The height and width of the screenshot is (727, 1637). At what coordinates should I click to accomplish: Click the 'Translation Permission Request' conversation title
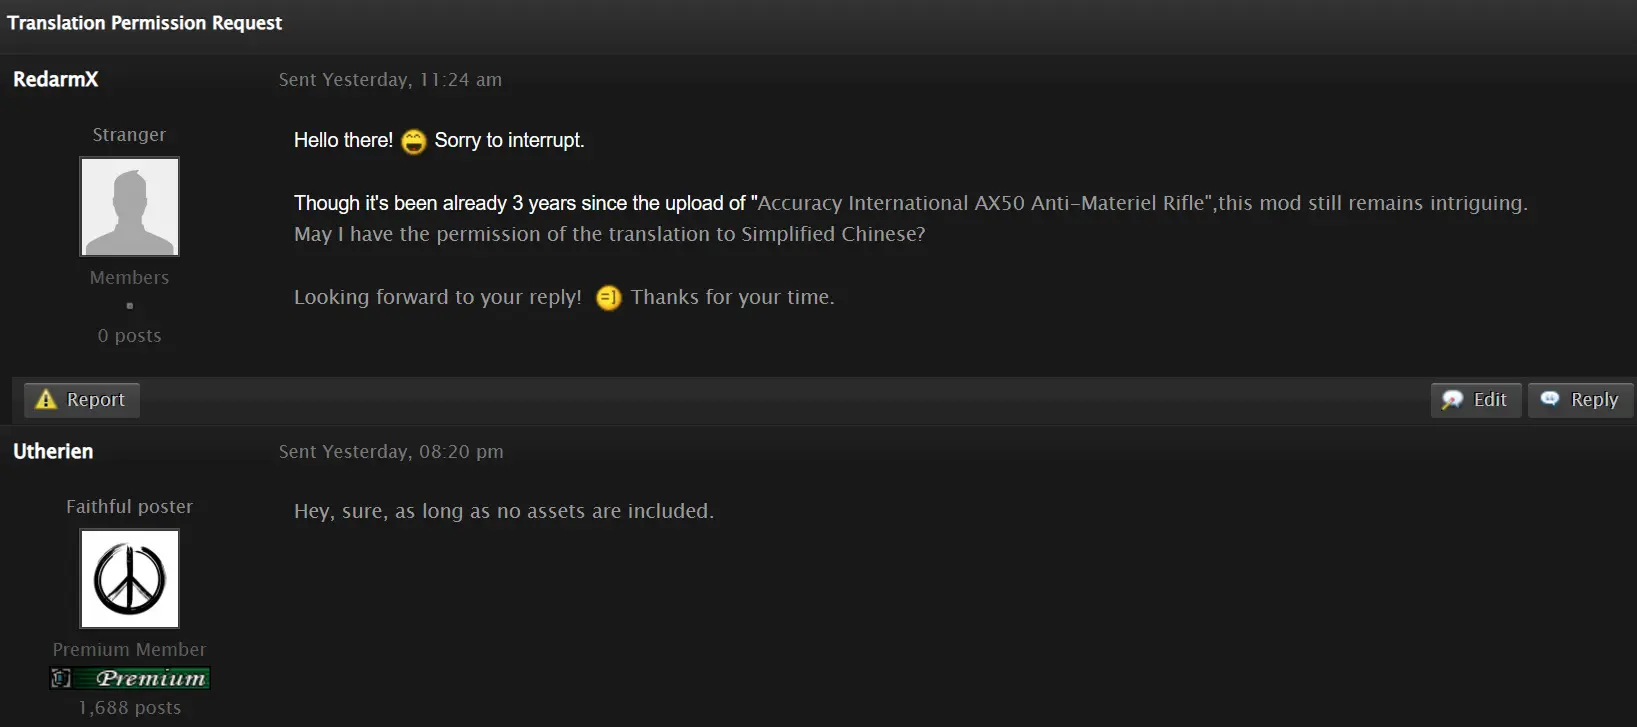tap(145, 23)
